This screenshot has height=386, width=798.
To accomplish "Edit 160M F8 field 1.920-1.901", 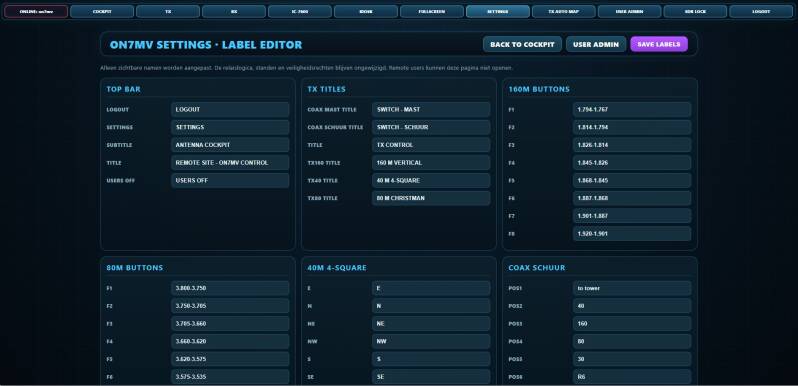I will (632, 234).
